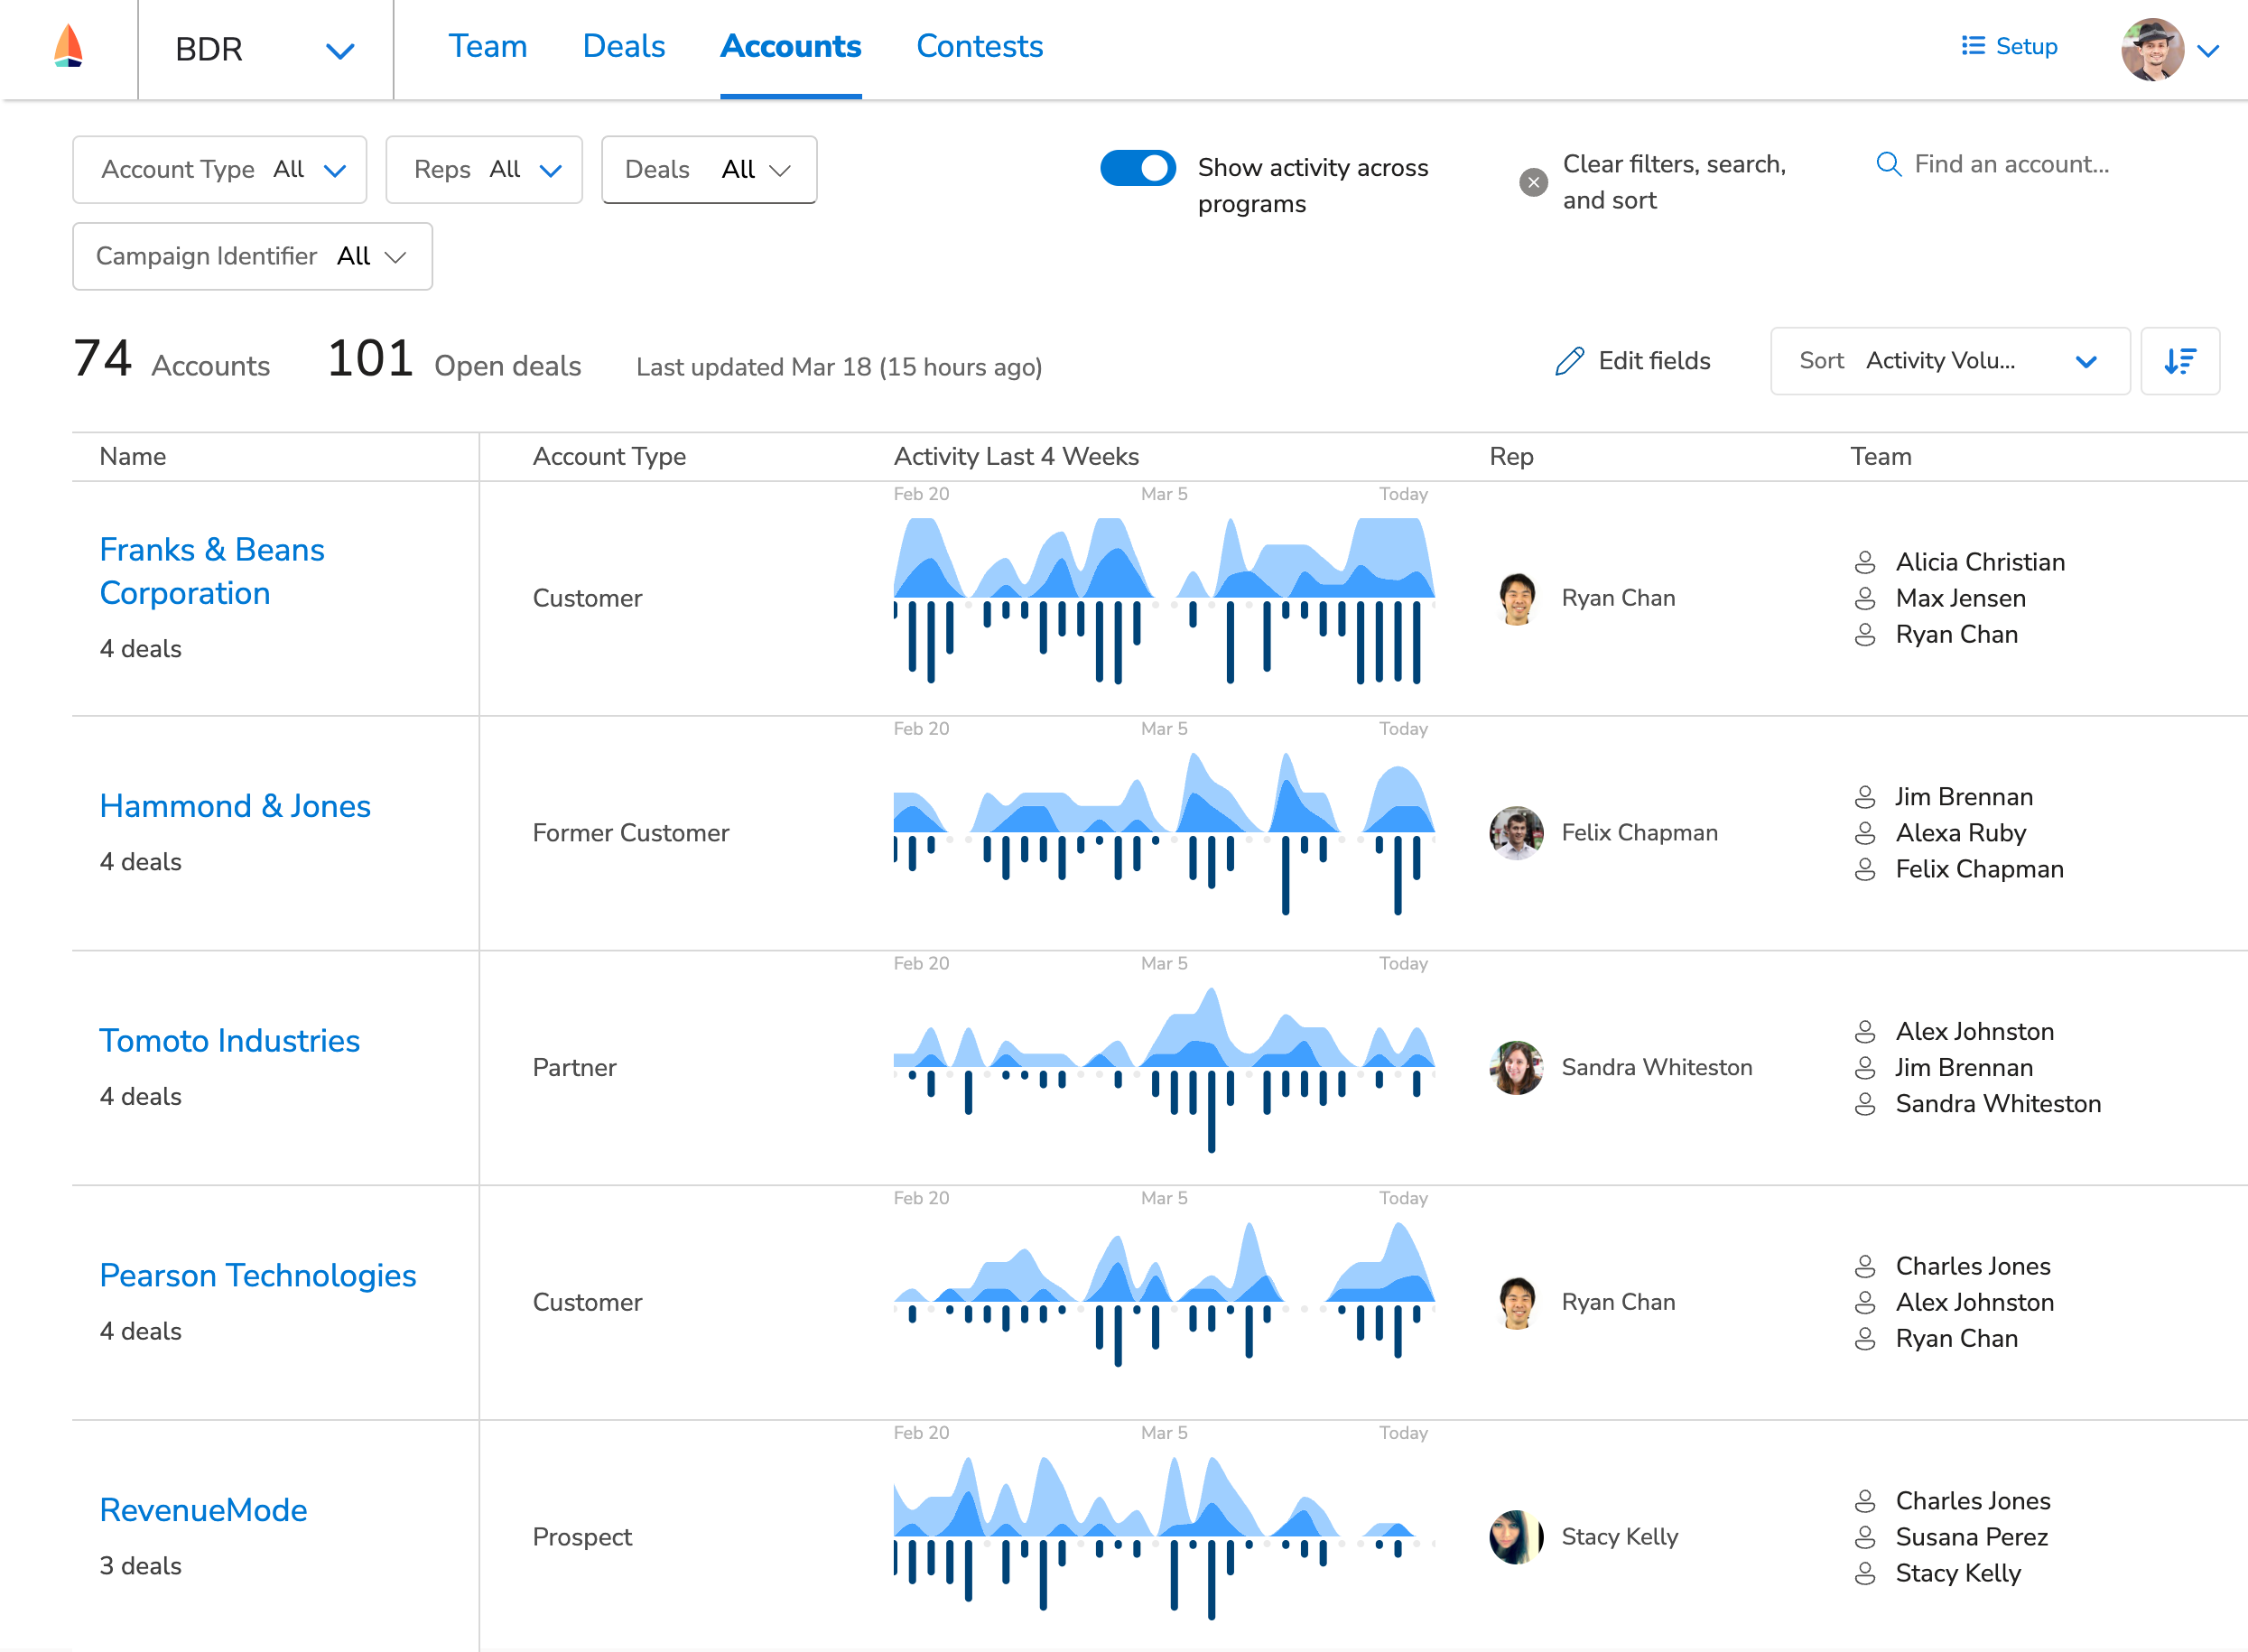Screen dimensions: 2248x1652
Task: Click person icon beside Alex Johnston in Tomoto row
Action: (1865, 1031)
